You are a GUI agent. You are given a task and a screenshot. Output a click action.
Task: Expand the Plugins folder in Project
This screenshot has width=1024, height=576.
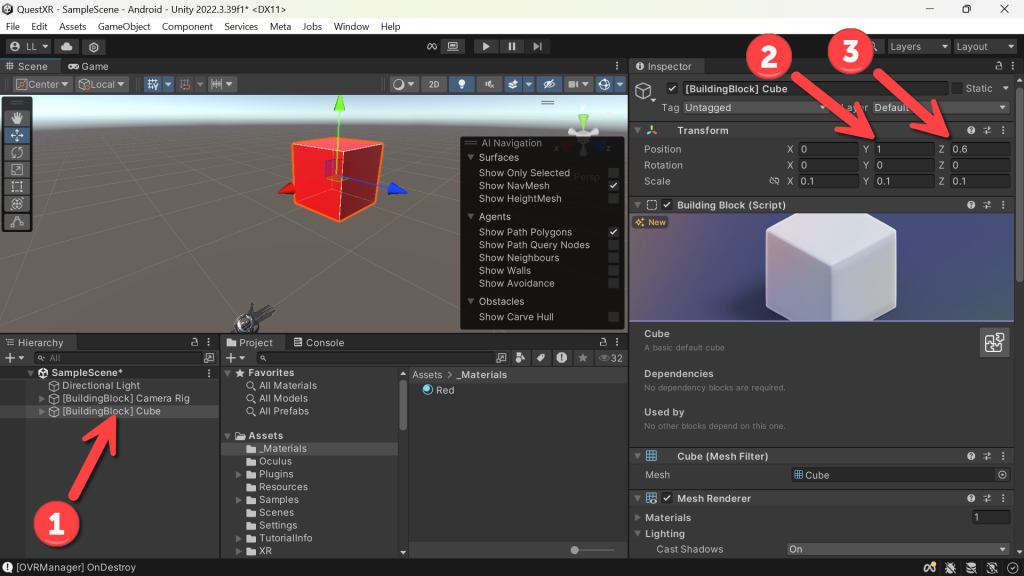239,474
